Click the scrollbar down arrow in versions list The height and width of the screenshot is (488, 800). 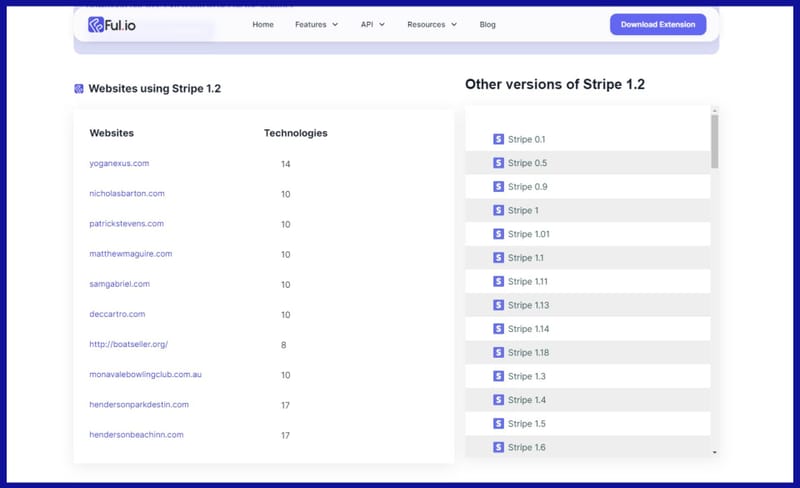[x=714, y=452]
